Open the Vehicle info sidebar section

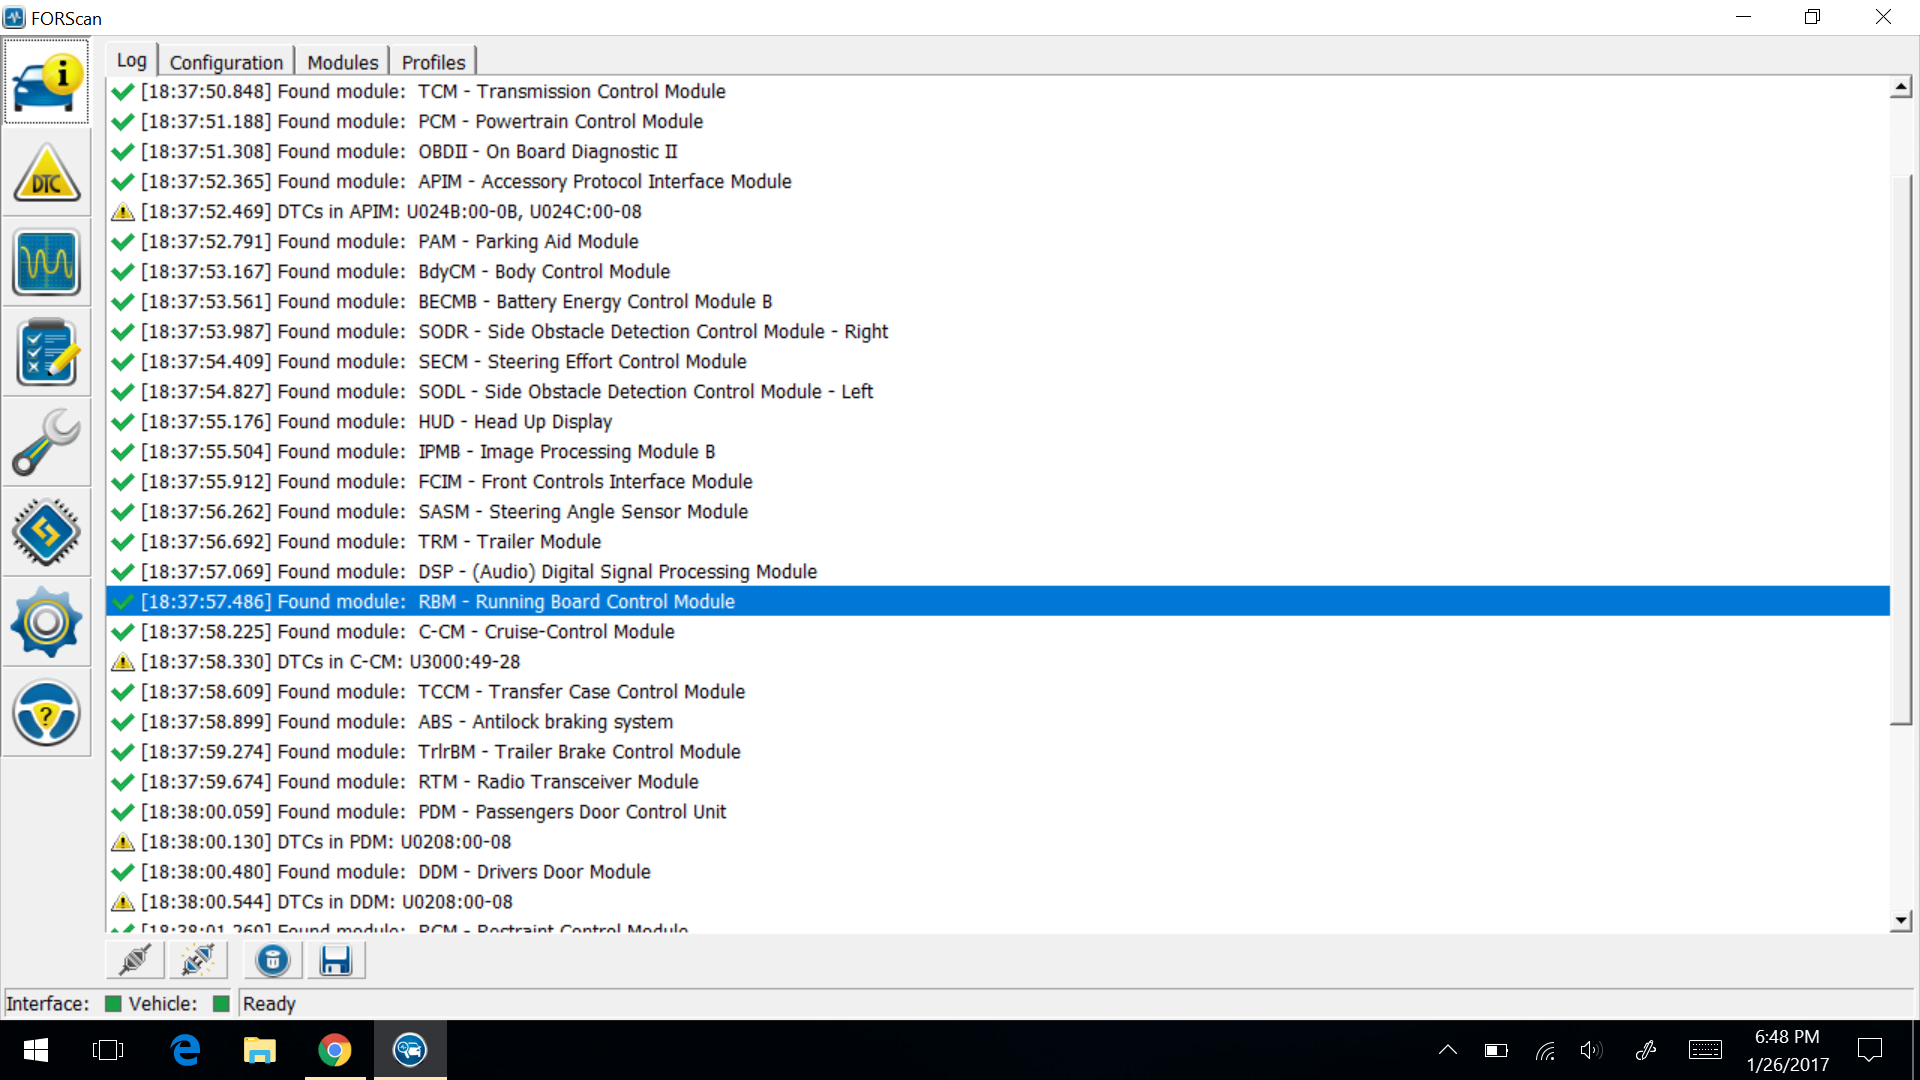(x=46, y=82)
